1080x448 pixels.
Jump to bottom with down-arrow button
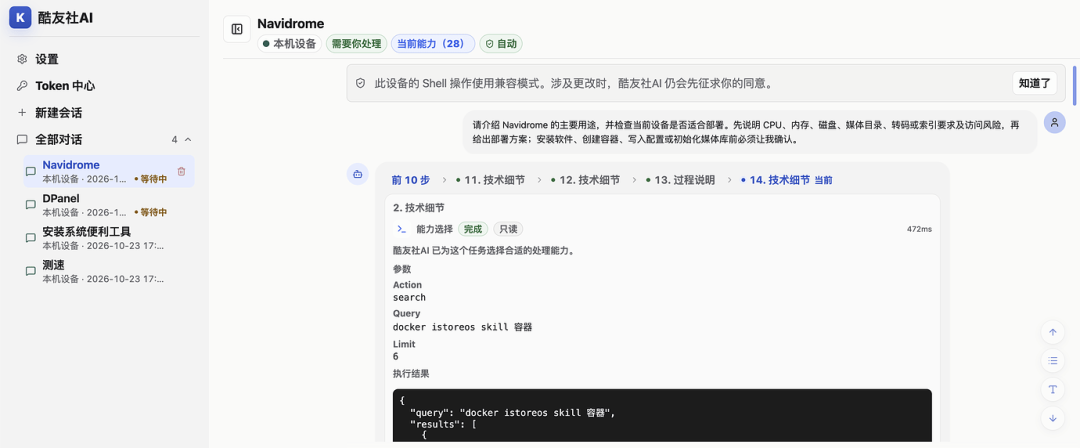pyautogui.click(x=1052, y=418)
